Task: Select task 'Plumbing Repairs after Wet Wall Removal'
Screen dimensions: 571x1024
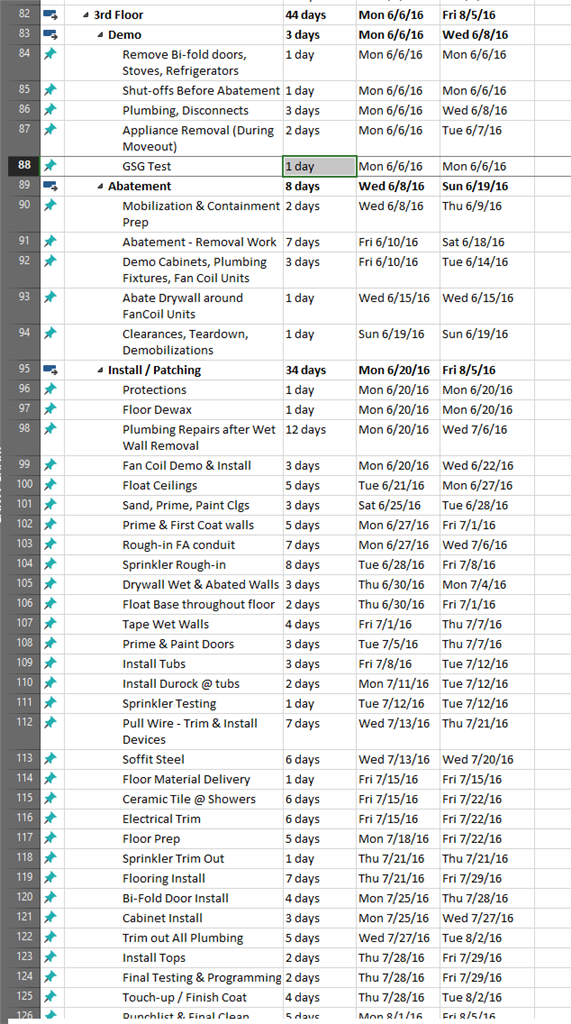Action: tap(199, 438)
